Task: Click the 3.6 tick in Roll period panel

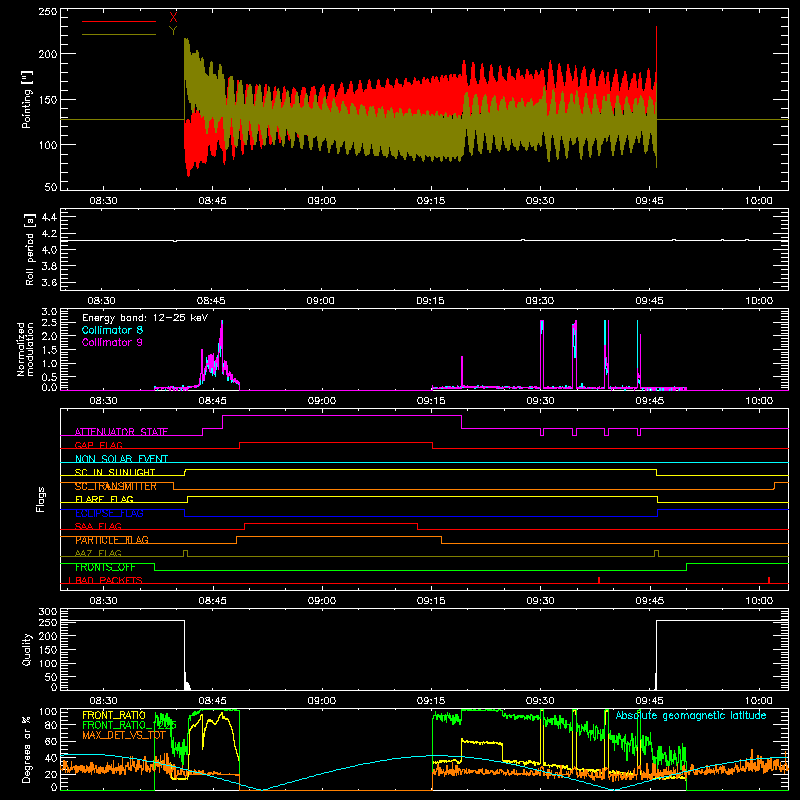Action: tap(49, 282)
